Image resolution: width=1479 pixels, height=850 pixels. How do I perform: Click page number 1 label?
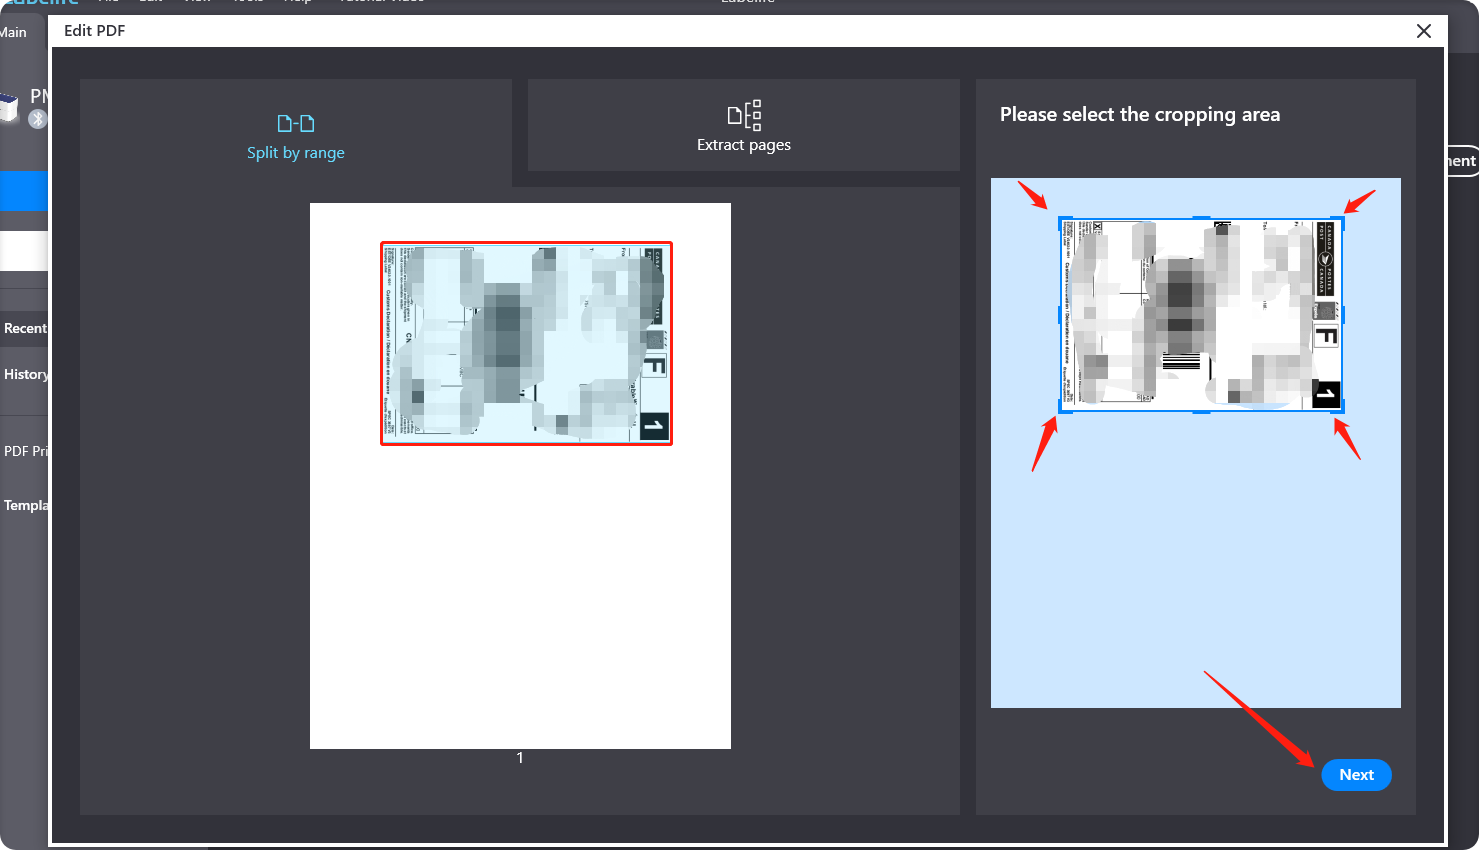[x=520, y=757]
